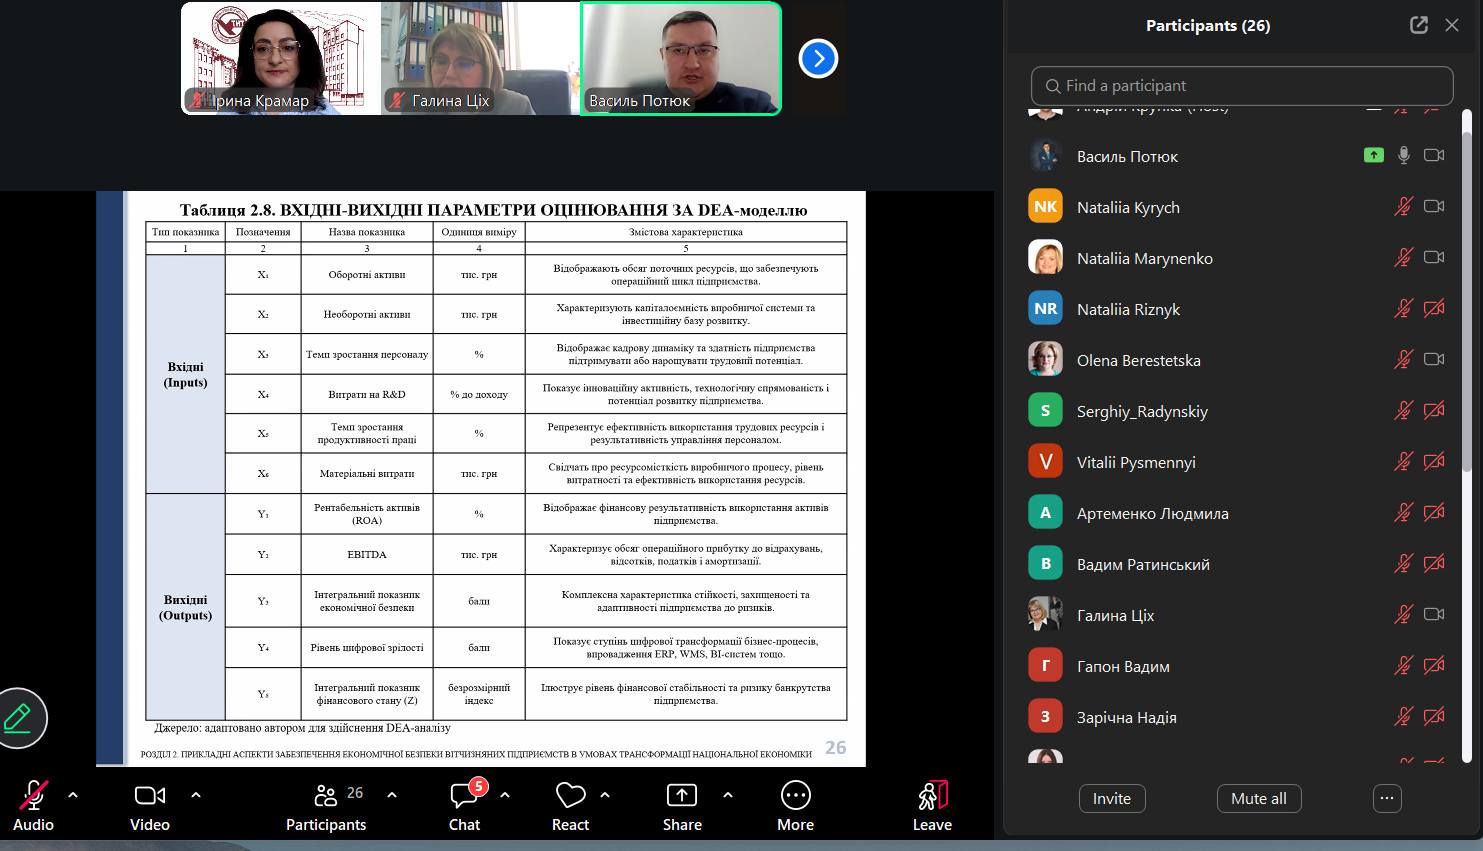This screenshot has width=1483, height=851.
Task: Expand the Video options arrow
Action: click(196, 795)
